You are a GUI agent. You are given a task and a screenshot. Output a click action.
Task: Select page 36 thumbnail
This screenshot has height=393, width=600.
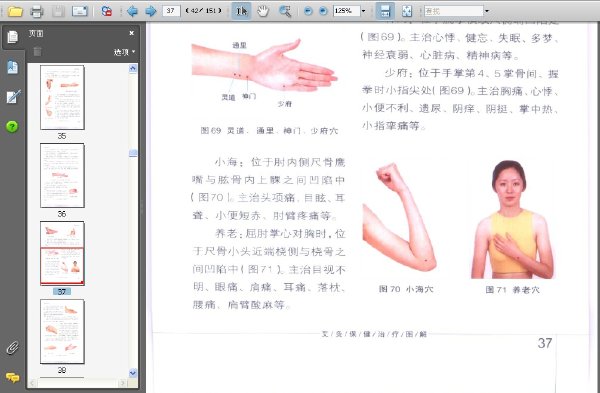tap(62, 175)
